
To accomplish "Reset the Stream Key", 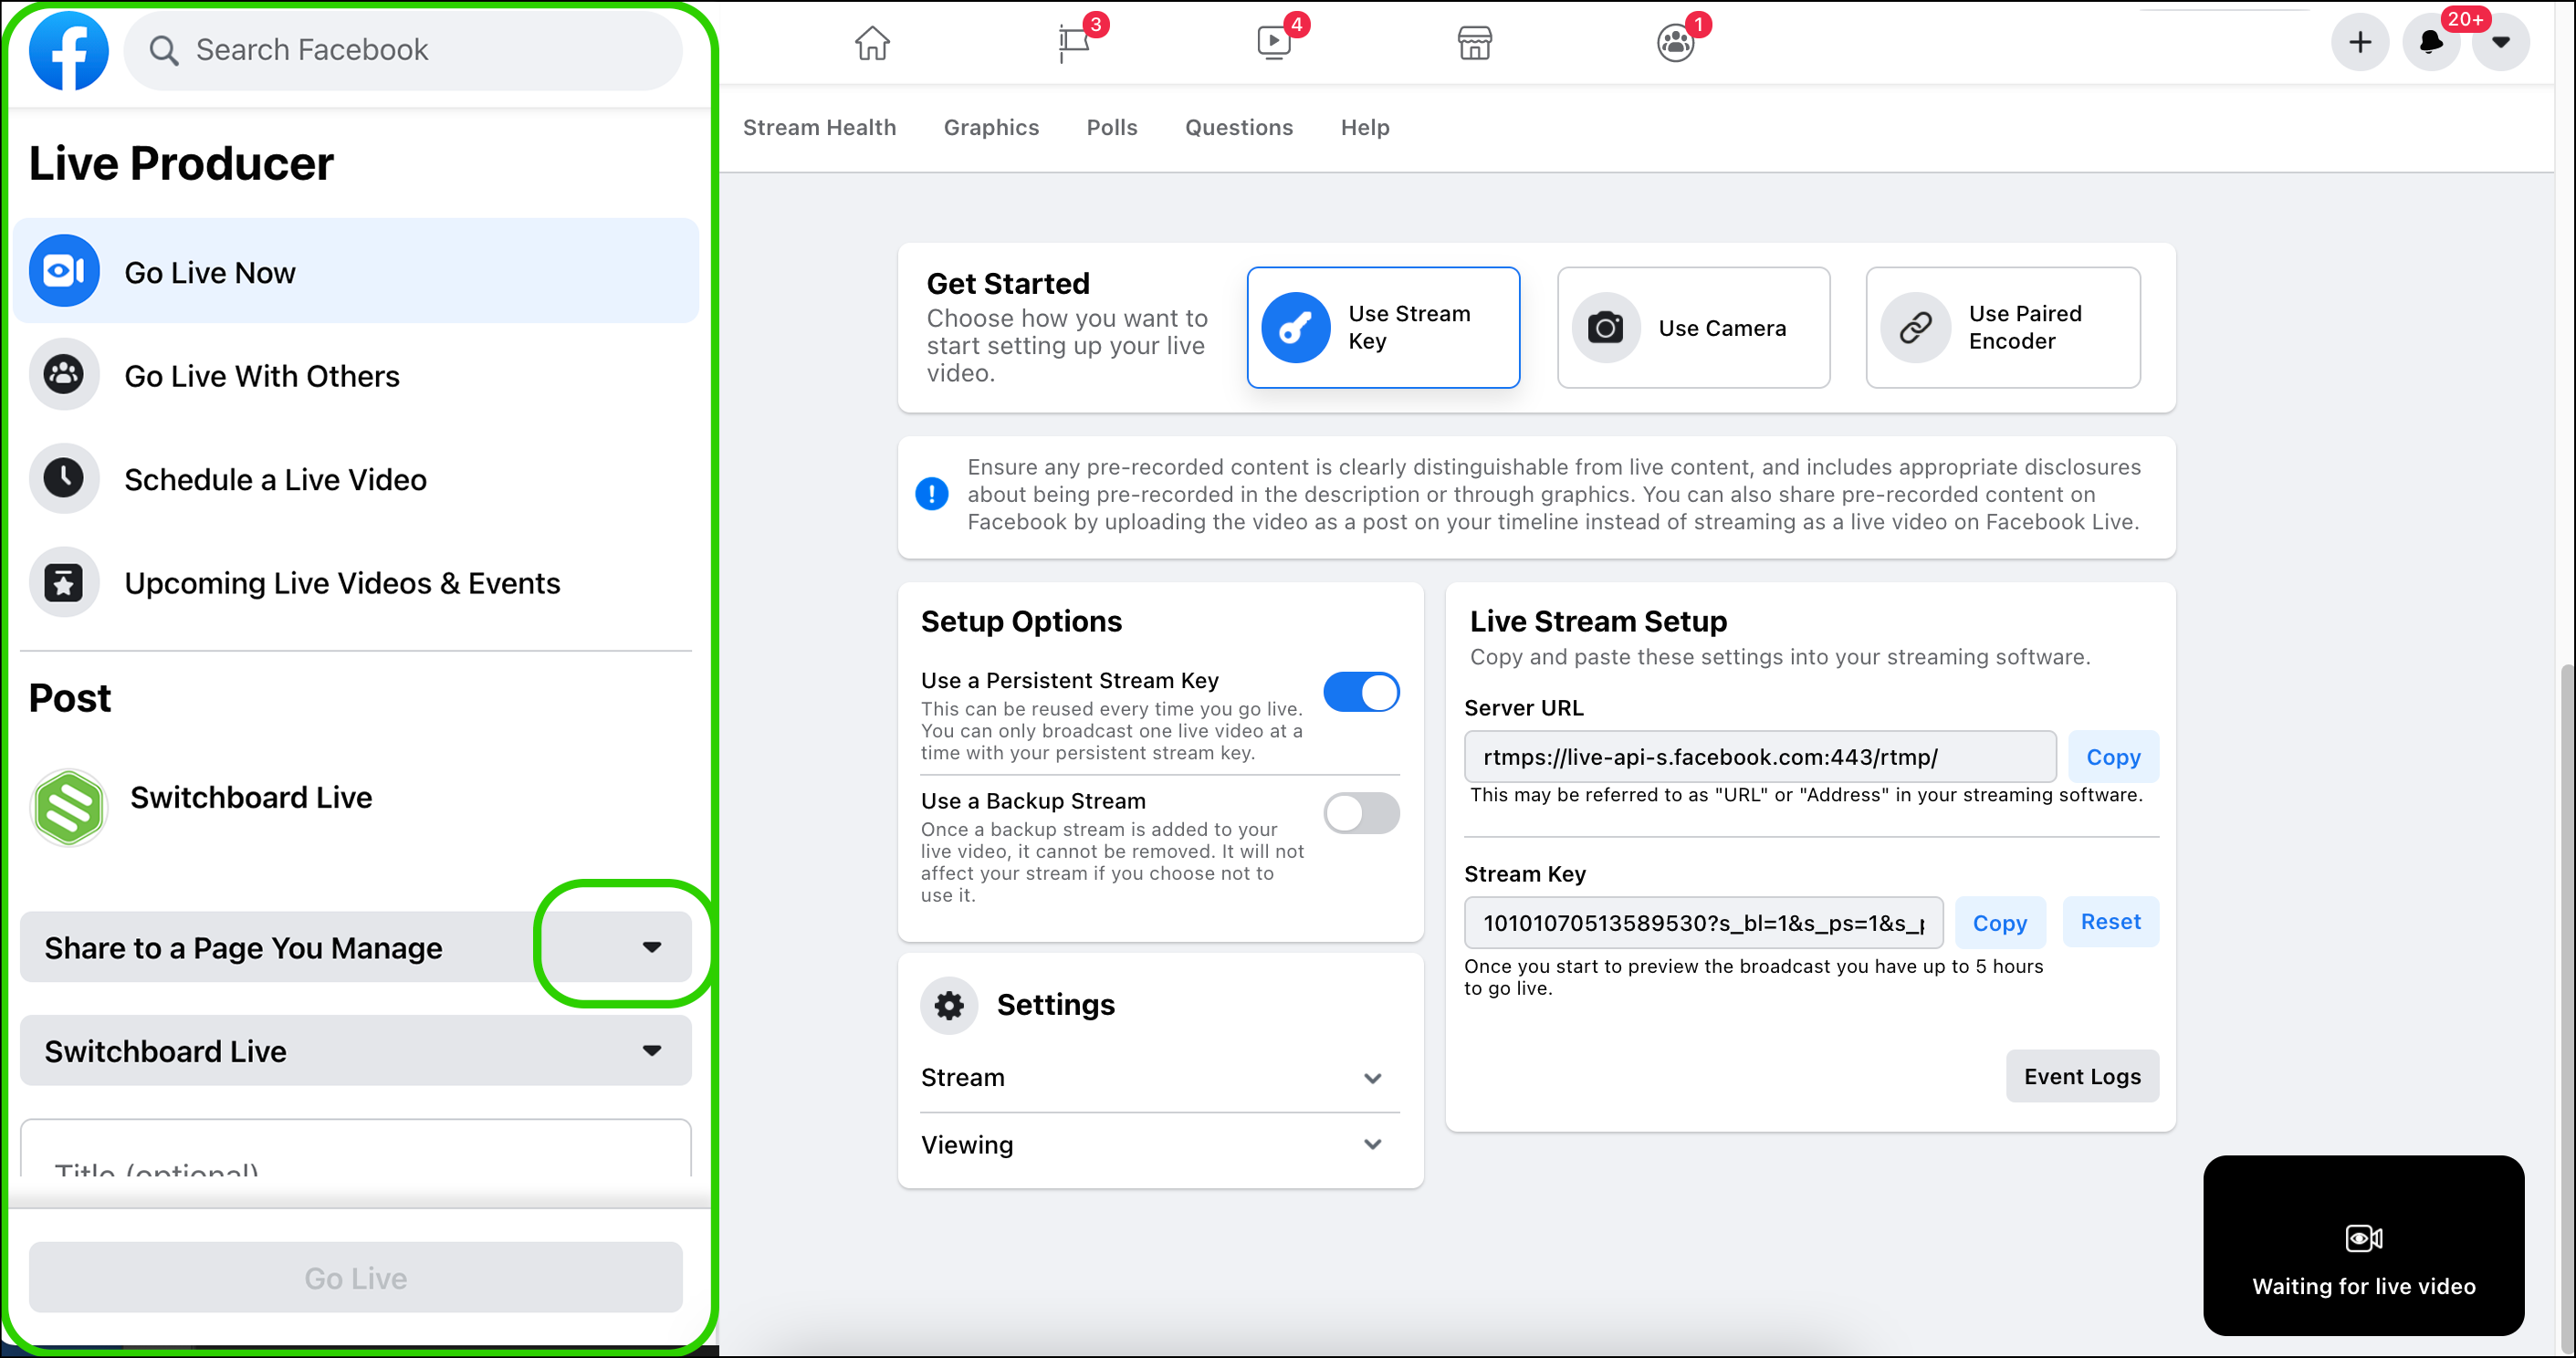I will tap(2108, 922).
